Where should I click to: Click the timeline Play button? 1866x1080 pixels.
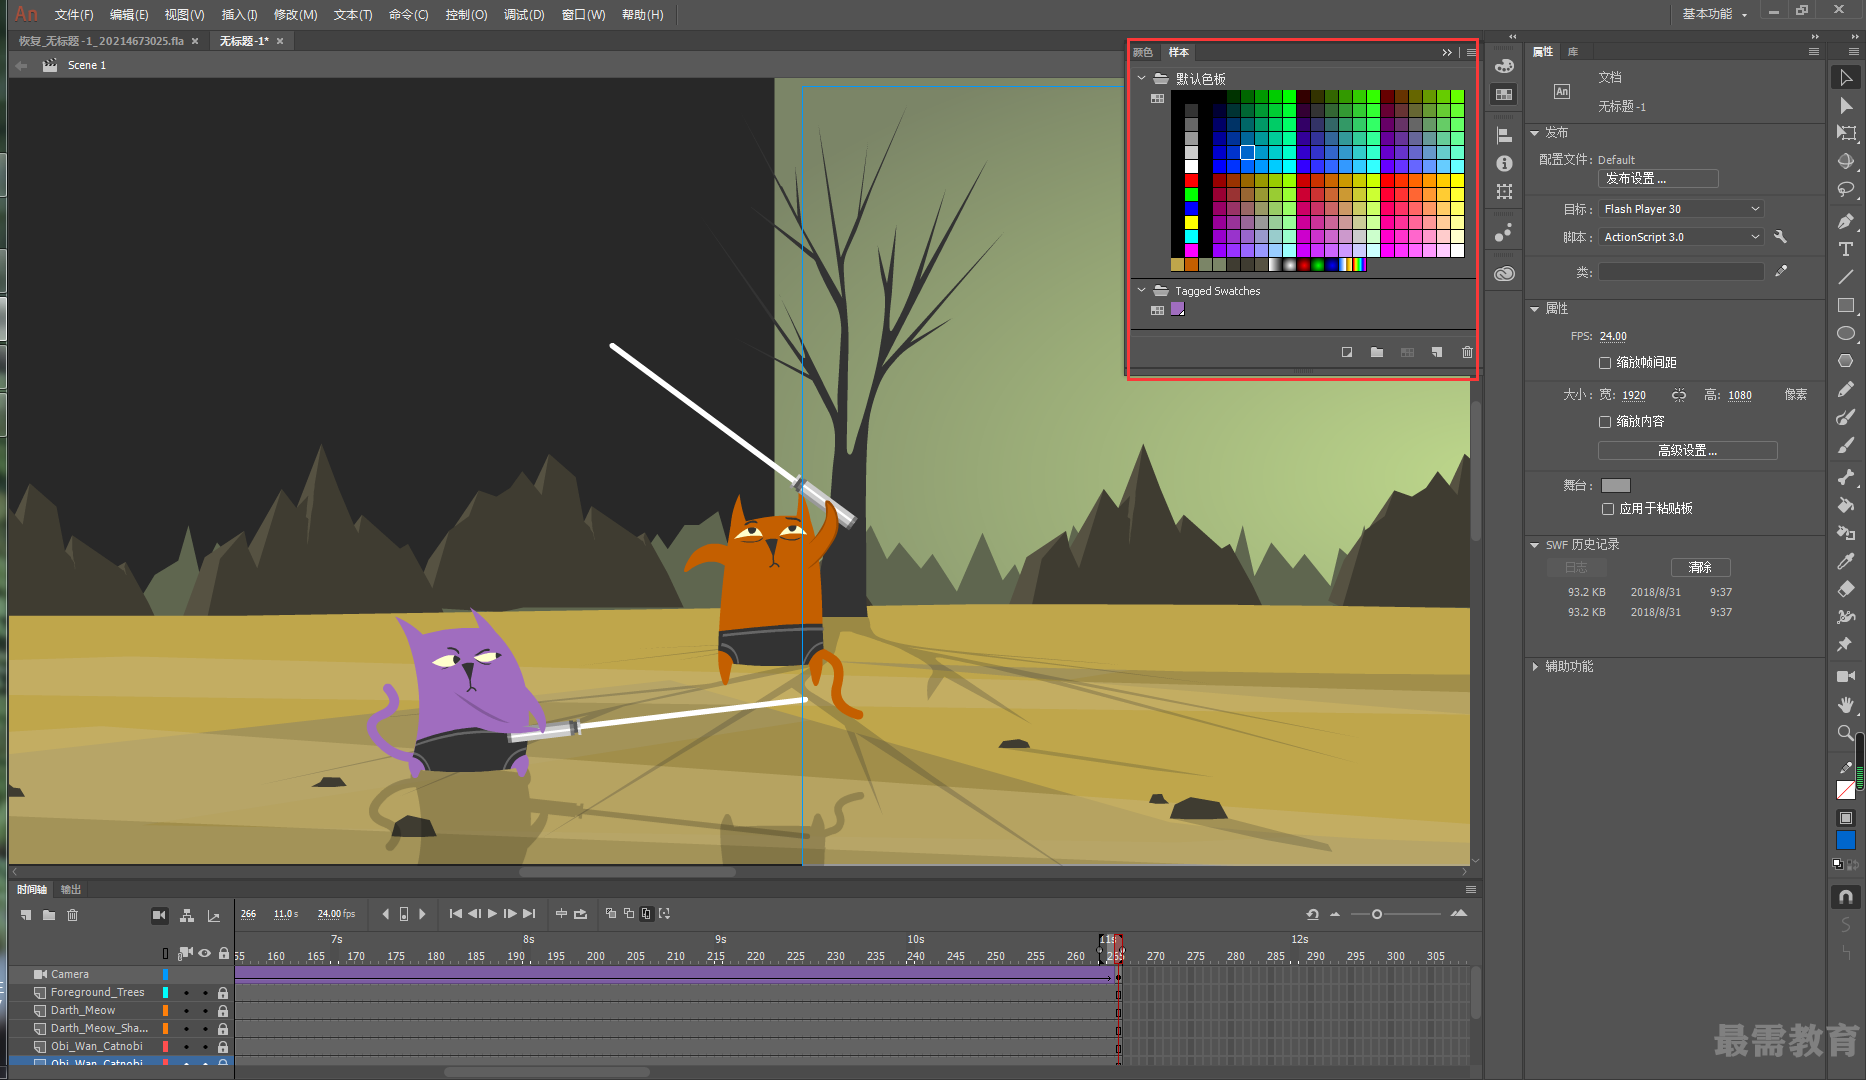pyautogui.click(x=492, y=914)
